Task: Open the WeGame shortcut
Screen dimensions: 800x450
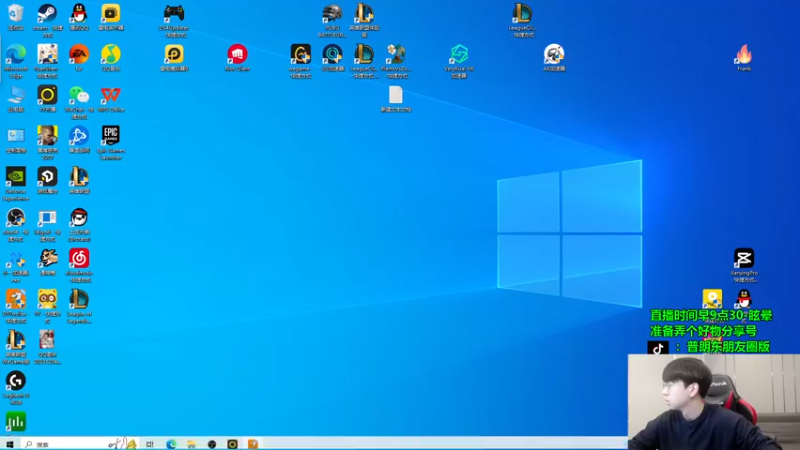Action: click(301, 54)
